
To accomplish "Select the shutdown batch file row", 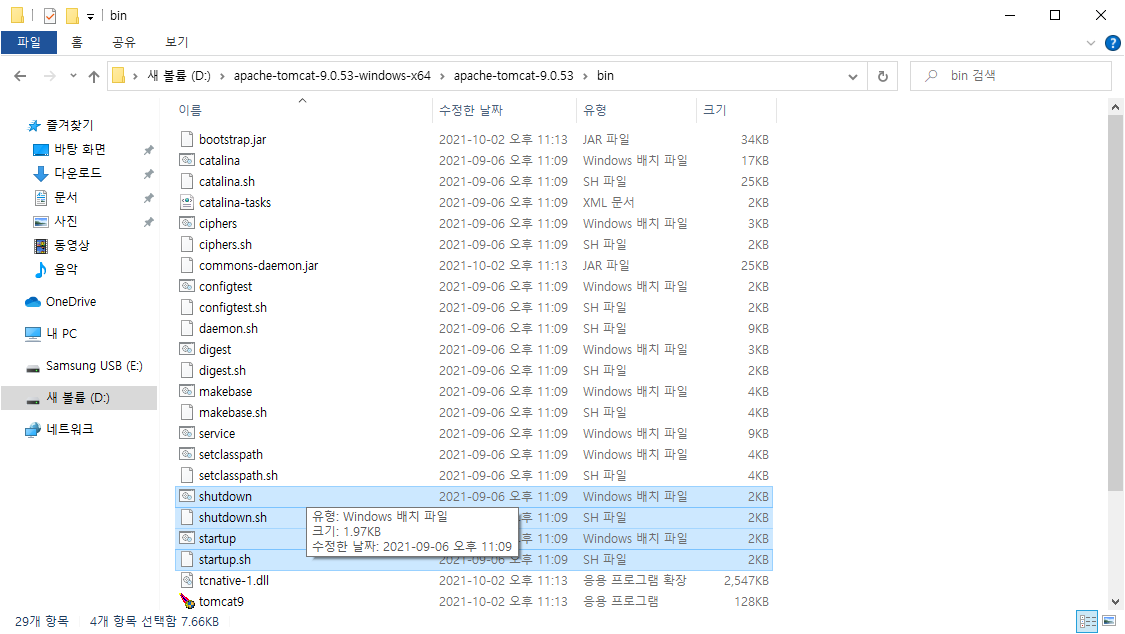I will pyautogui.click(x=474, y=496).
